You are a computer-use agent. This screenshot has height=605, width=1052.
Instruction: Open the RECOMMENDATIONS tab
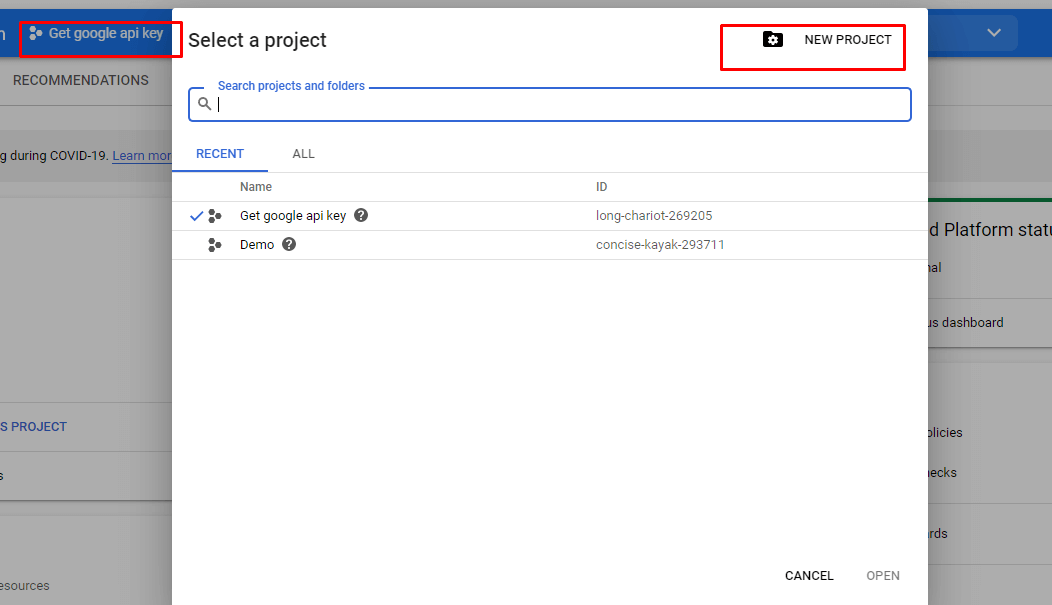click(80, 79)
